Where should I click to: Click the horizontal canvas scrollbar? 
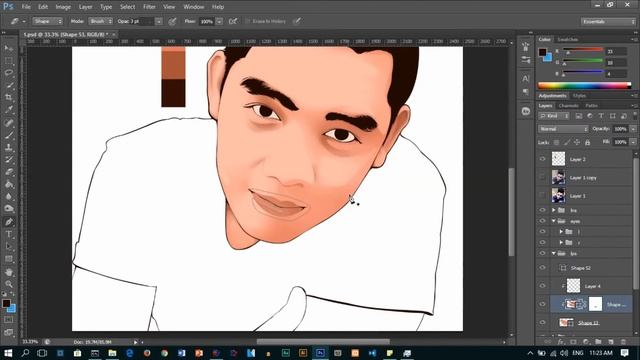tap(323, 342)
